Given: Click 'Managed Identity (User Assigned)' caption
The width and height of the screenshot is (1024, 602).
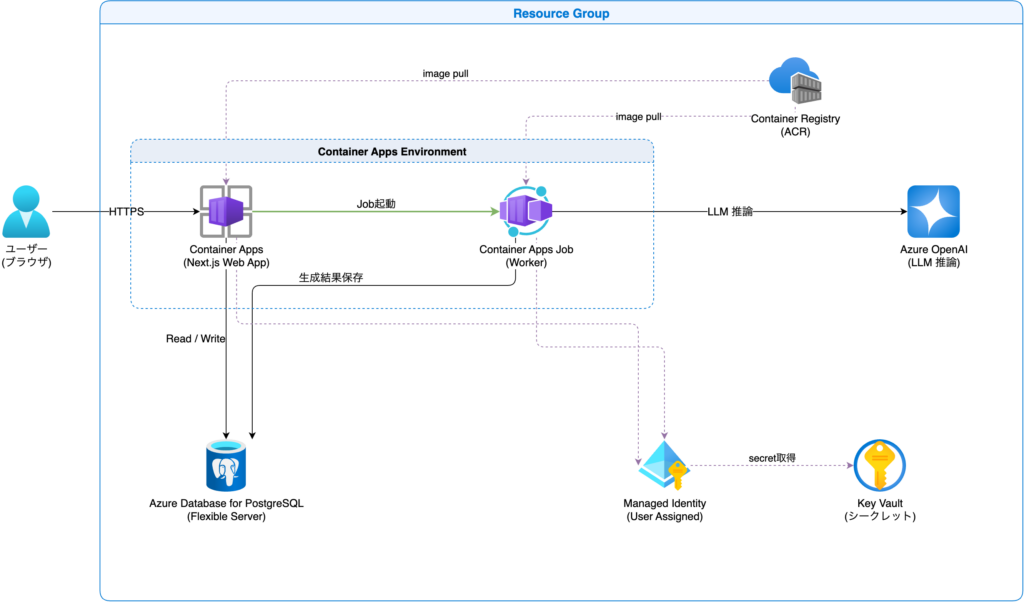Looking at the screenshot, I should point(664,510).
